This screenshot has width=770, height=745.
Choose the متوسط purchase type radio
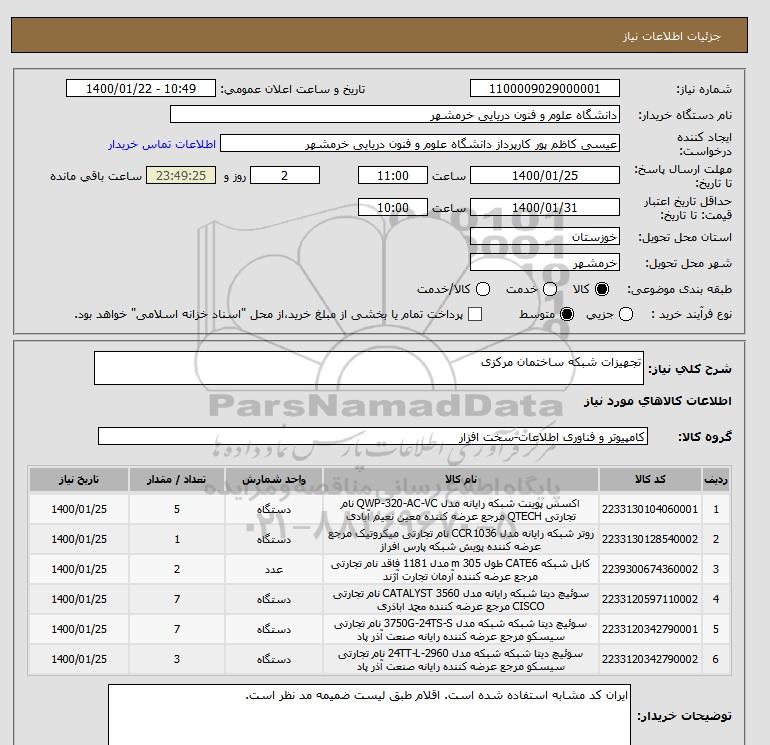567,314
